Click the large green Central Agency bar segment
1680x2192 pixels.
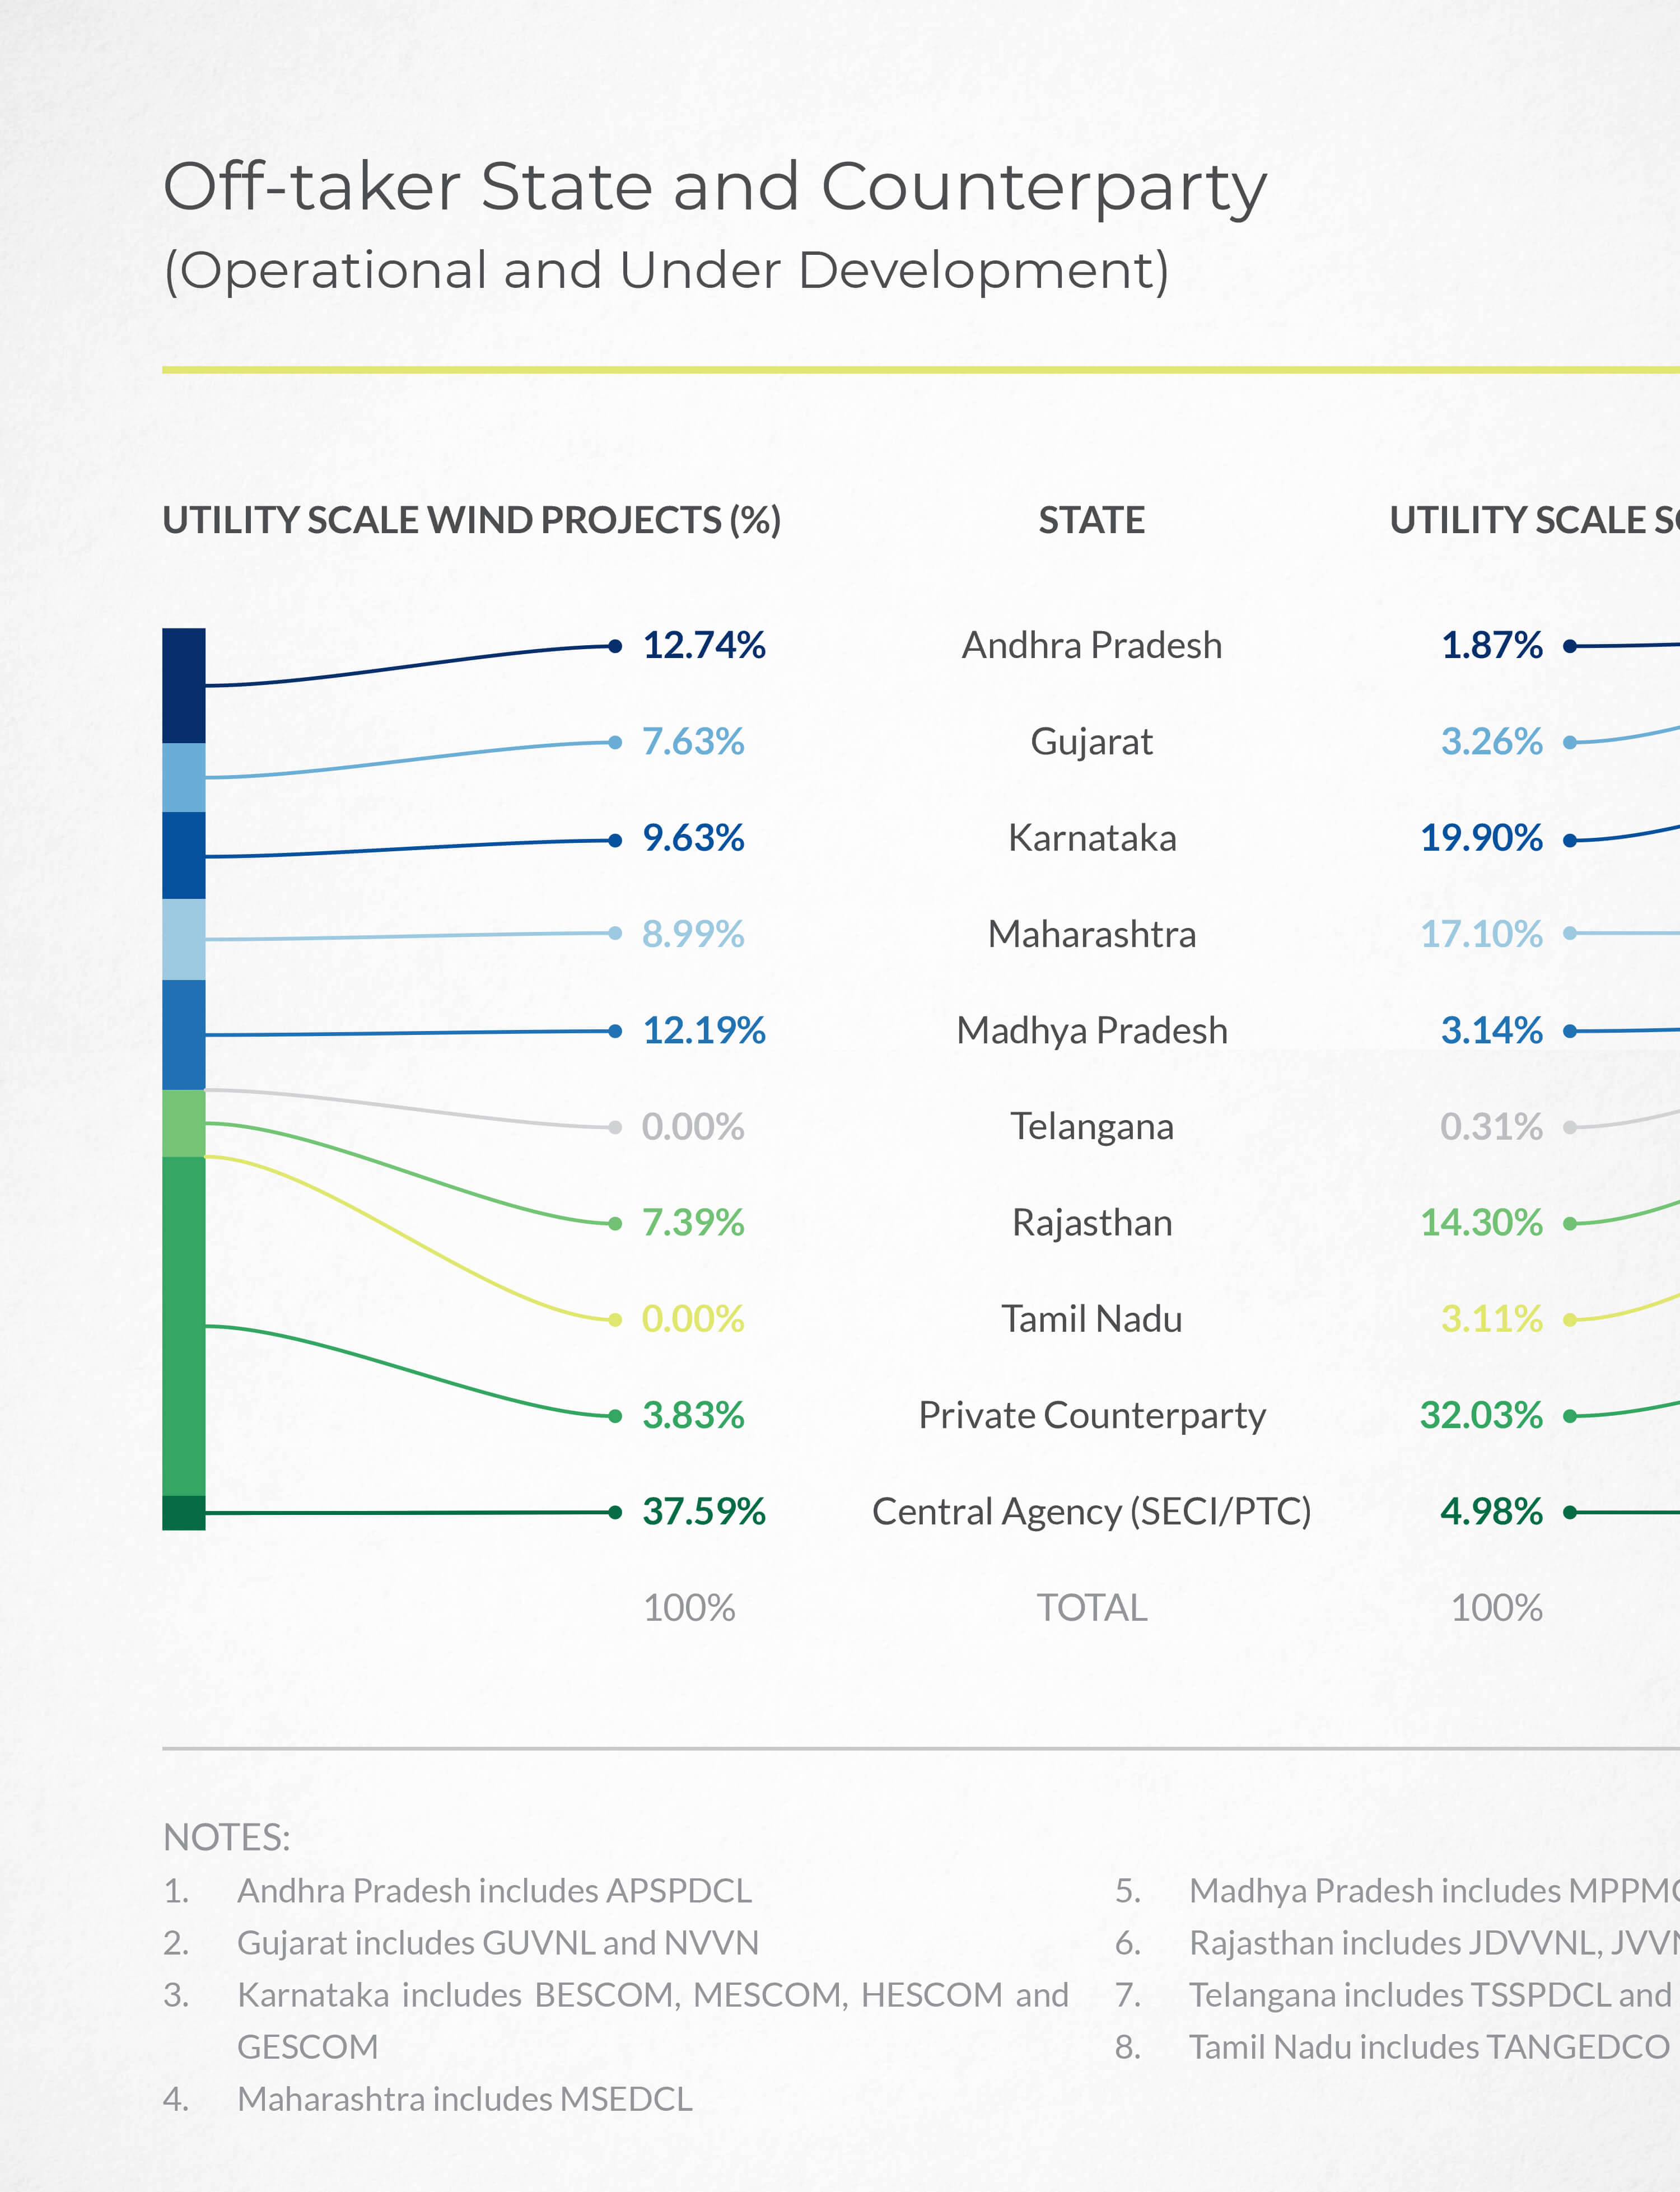(x=184, y=1325)
